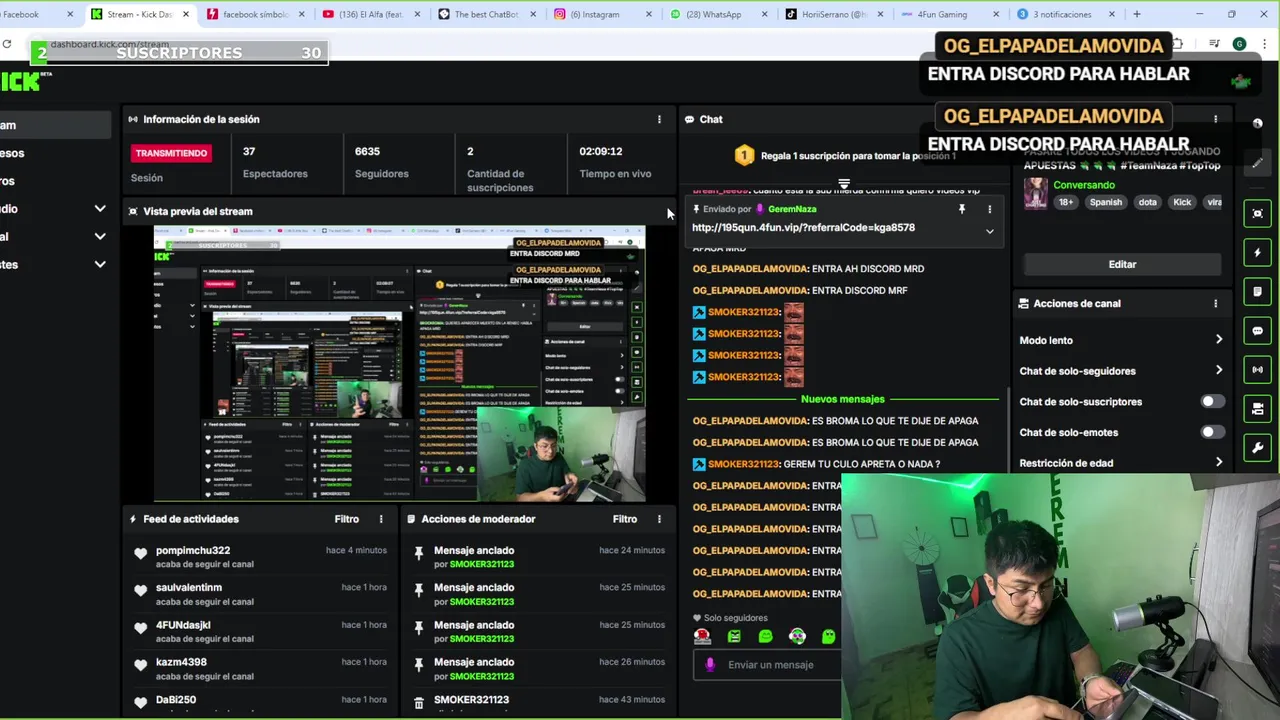Toggle Chat de solo-emotes switch
This screenshot has height=720, width=1280.
(x=1211, y=432)
